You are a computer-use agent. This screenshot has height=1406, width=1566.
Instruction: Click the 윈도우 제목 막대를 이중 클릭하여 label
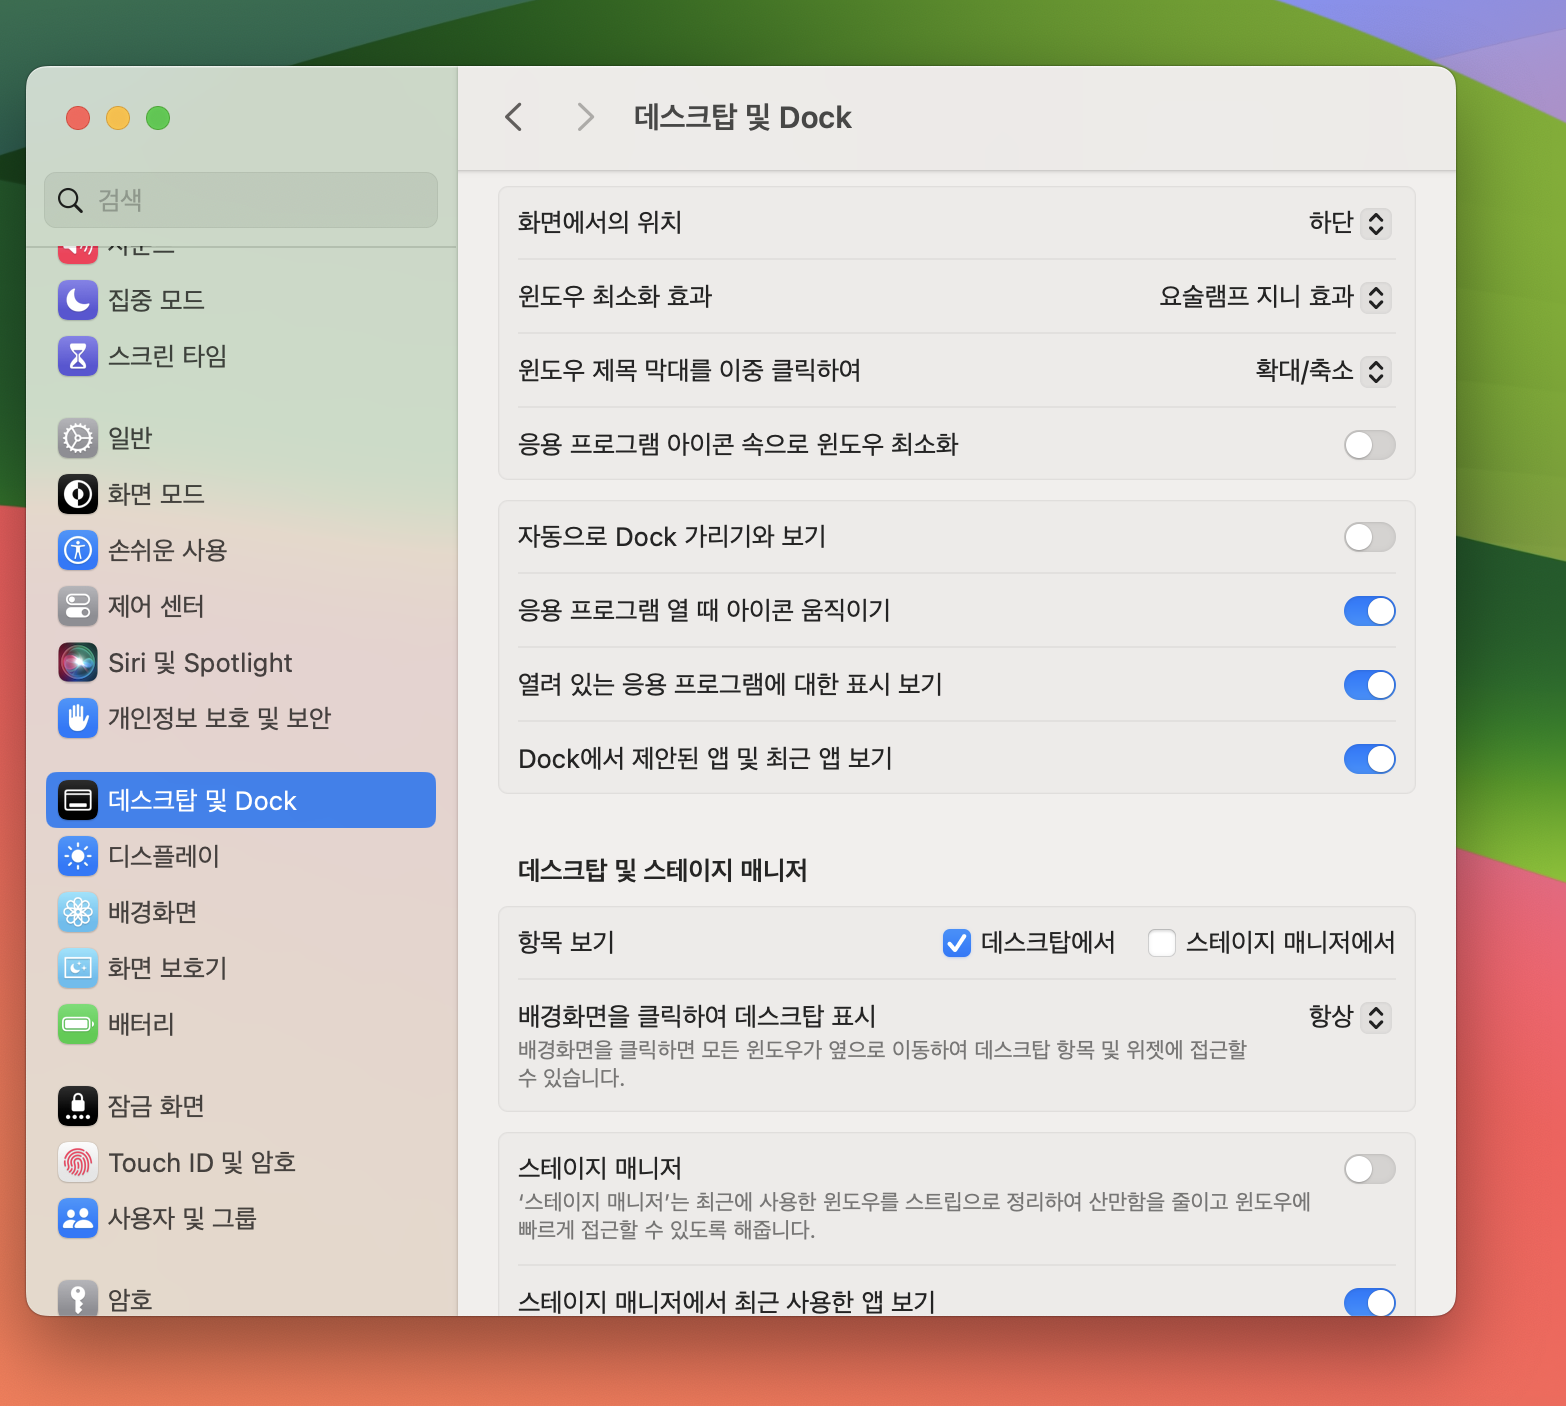689,370
